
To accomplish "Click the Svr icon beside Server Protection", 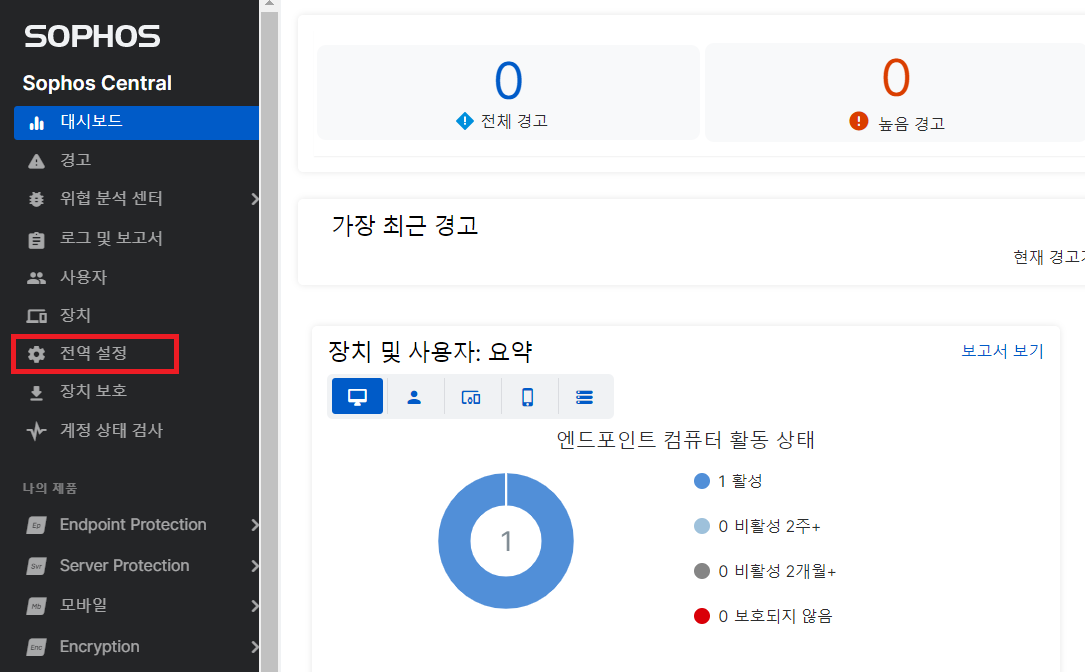I will tap(37, 566).
